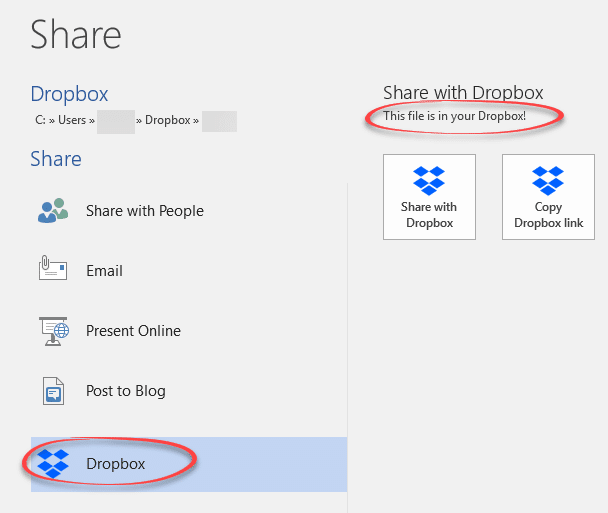Image resolution: width=608 pixels, height=513 pixels.
Task: Select the highlighted Dropbox share option
Action: click(x=115, y=464)
